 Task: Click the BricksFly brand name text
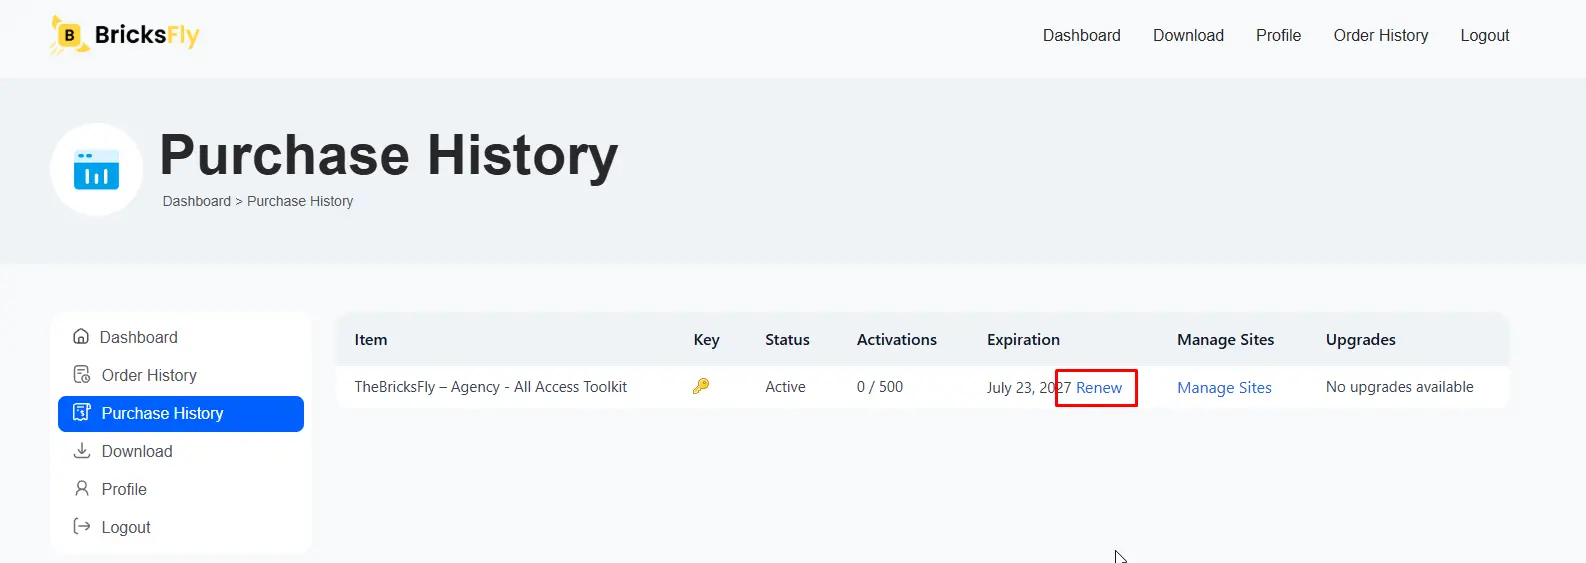point(147,35)
